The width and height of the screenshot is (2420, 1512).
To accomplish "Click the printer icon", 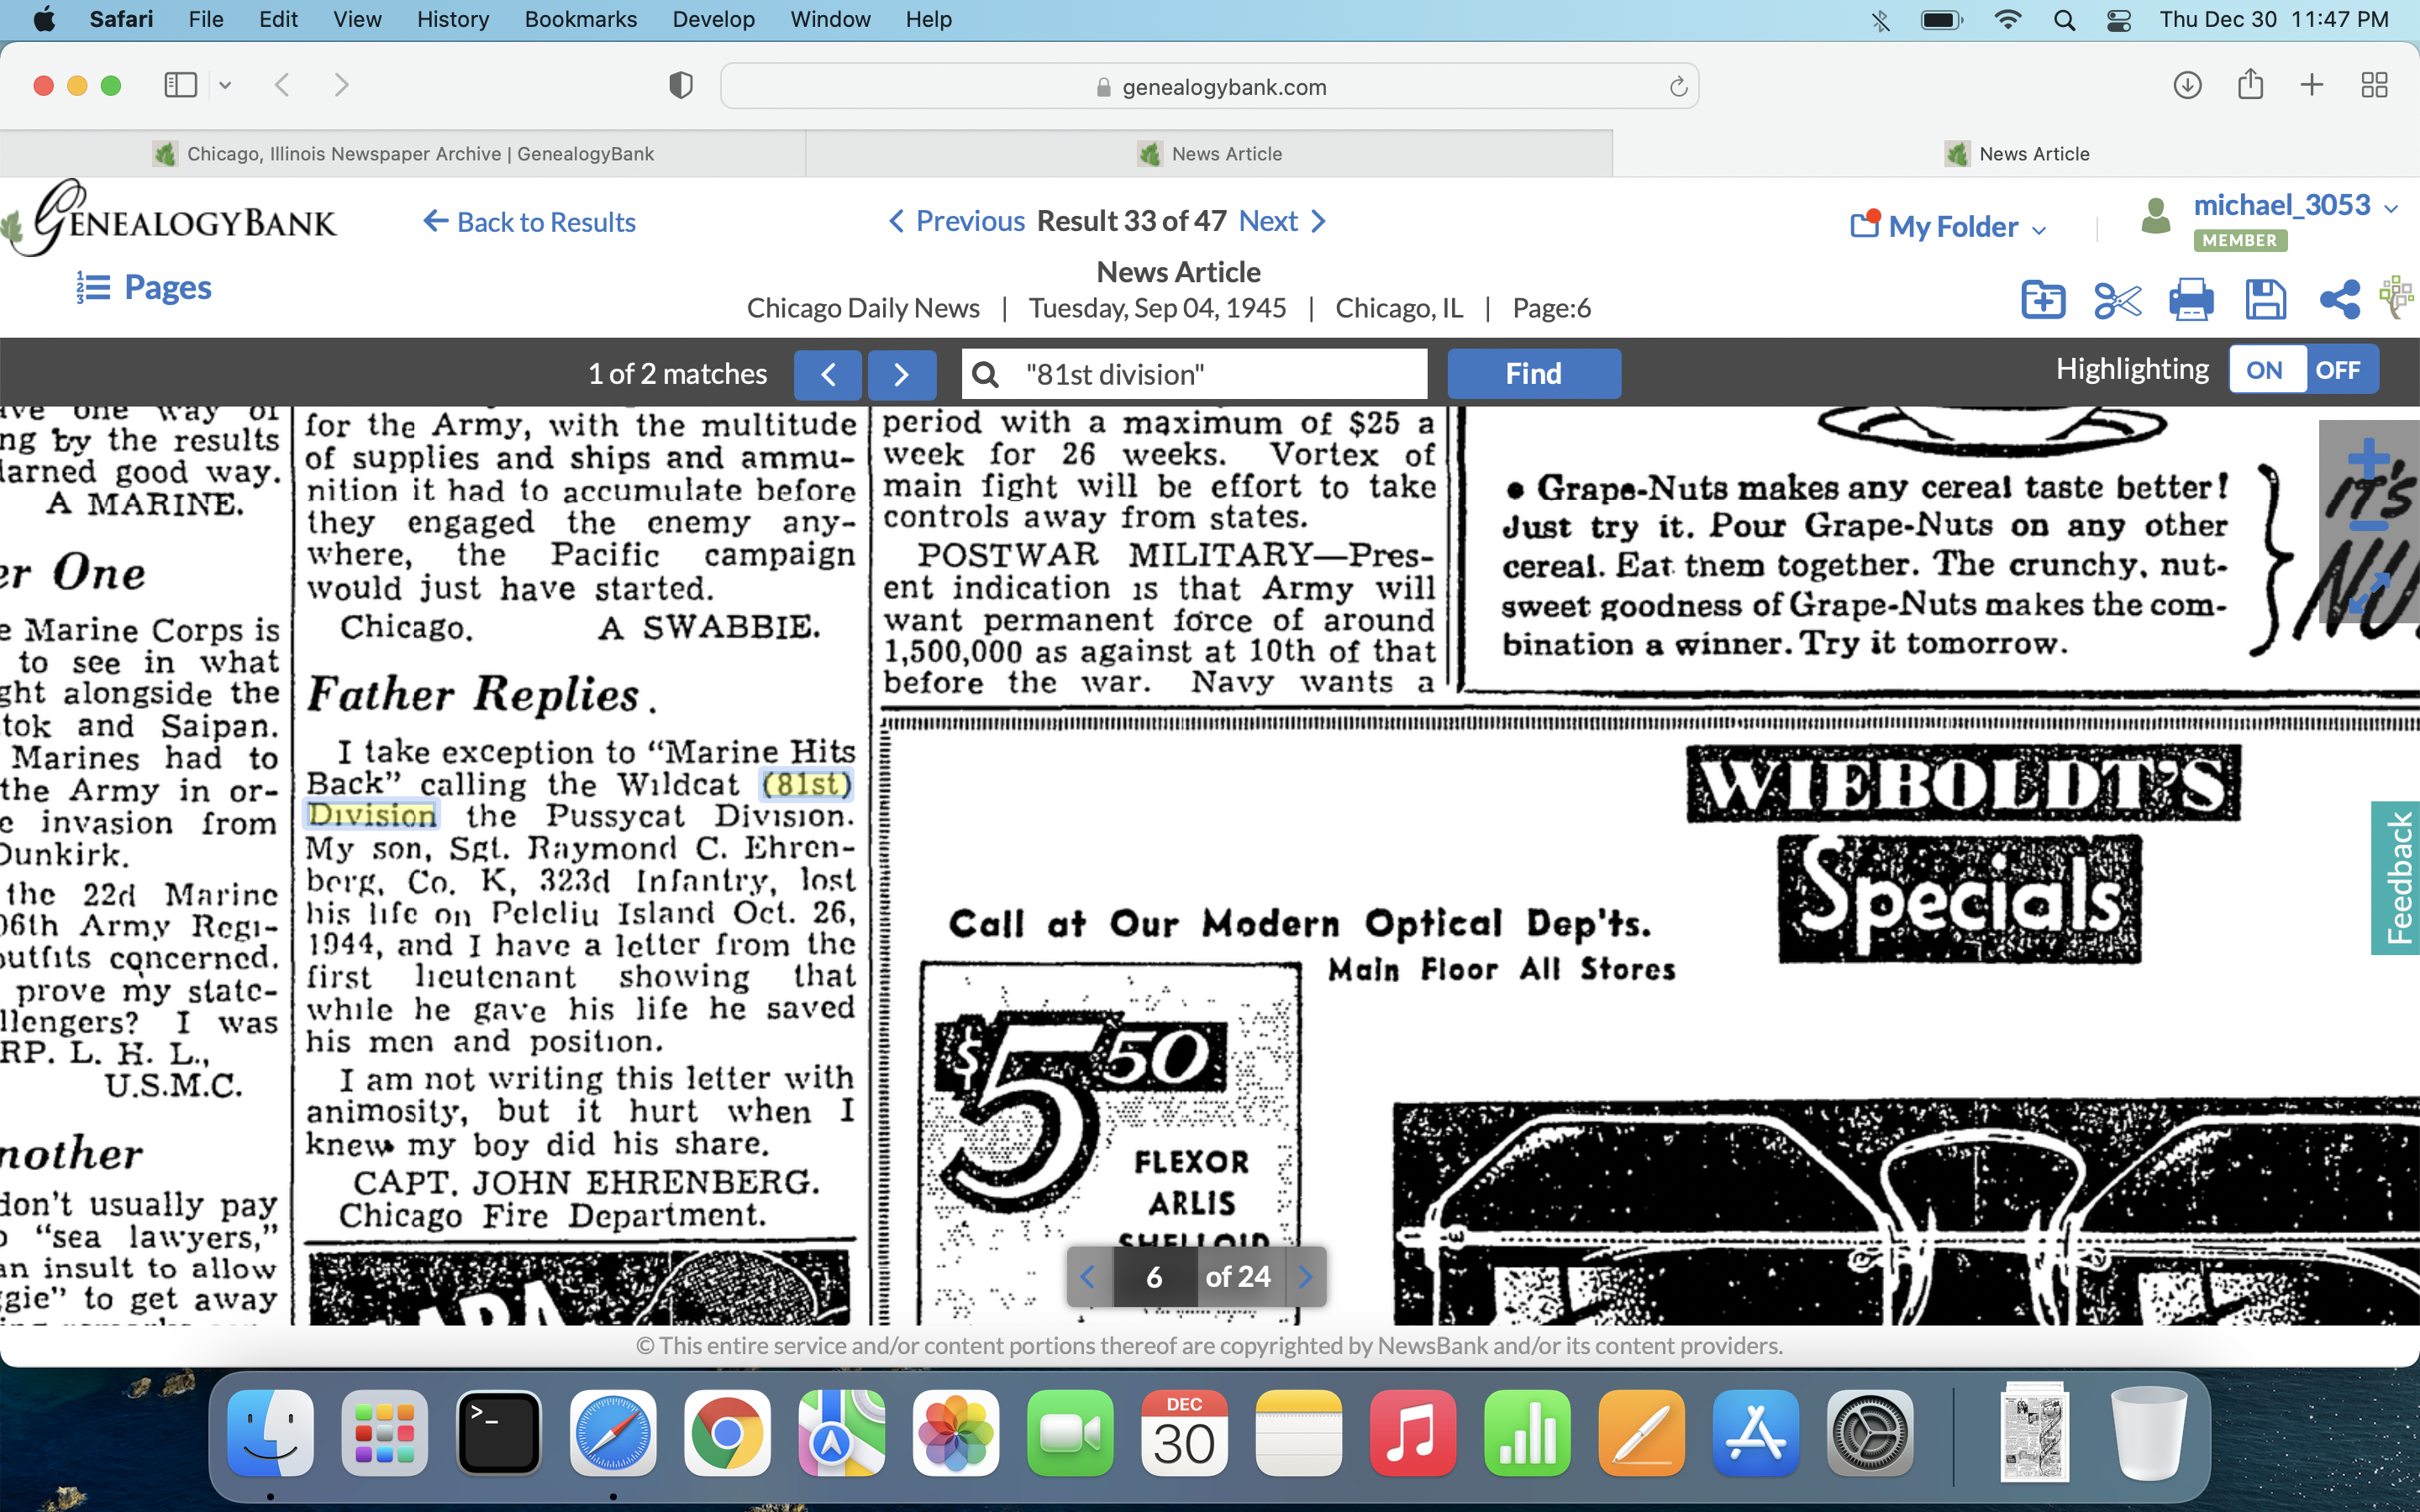I will 2190,300.
